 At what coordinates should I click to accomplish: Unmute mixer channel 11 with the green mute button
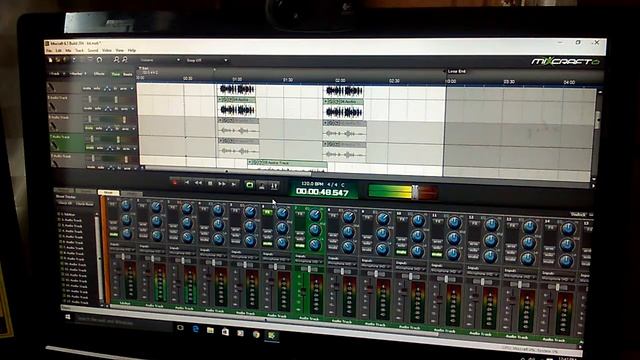click(x=436, y=255)
